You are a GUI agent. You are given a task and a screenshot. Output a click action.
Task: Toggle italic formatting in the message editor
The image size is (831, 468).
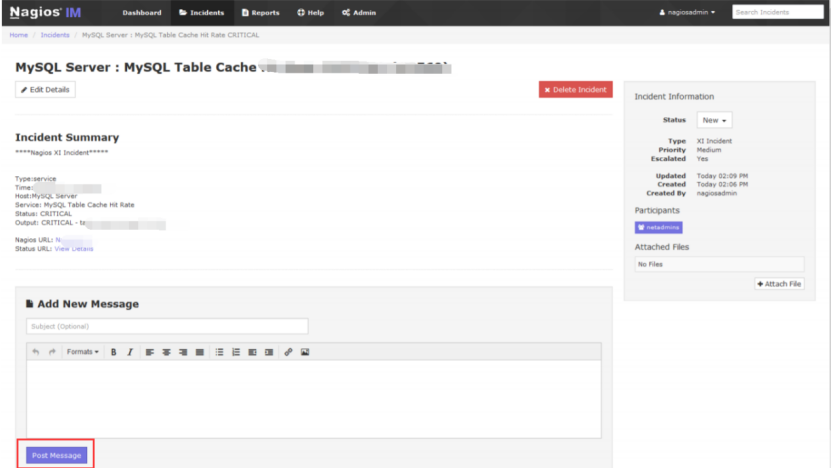[130, 352]
